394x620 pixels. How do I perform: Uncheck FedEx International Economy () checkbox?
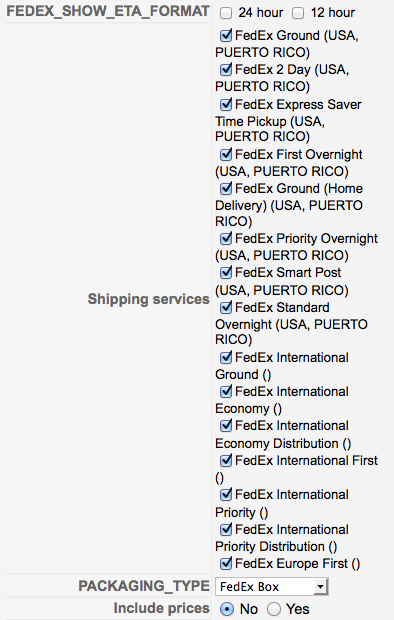(226, 391)
